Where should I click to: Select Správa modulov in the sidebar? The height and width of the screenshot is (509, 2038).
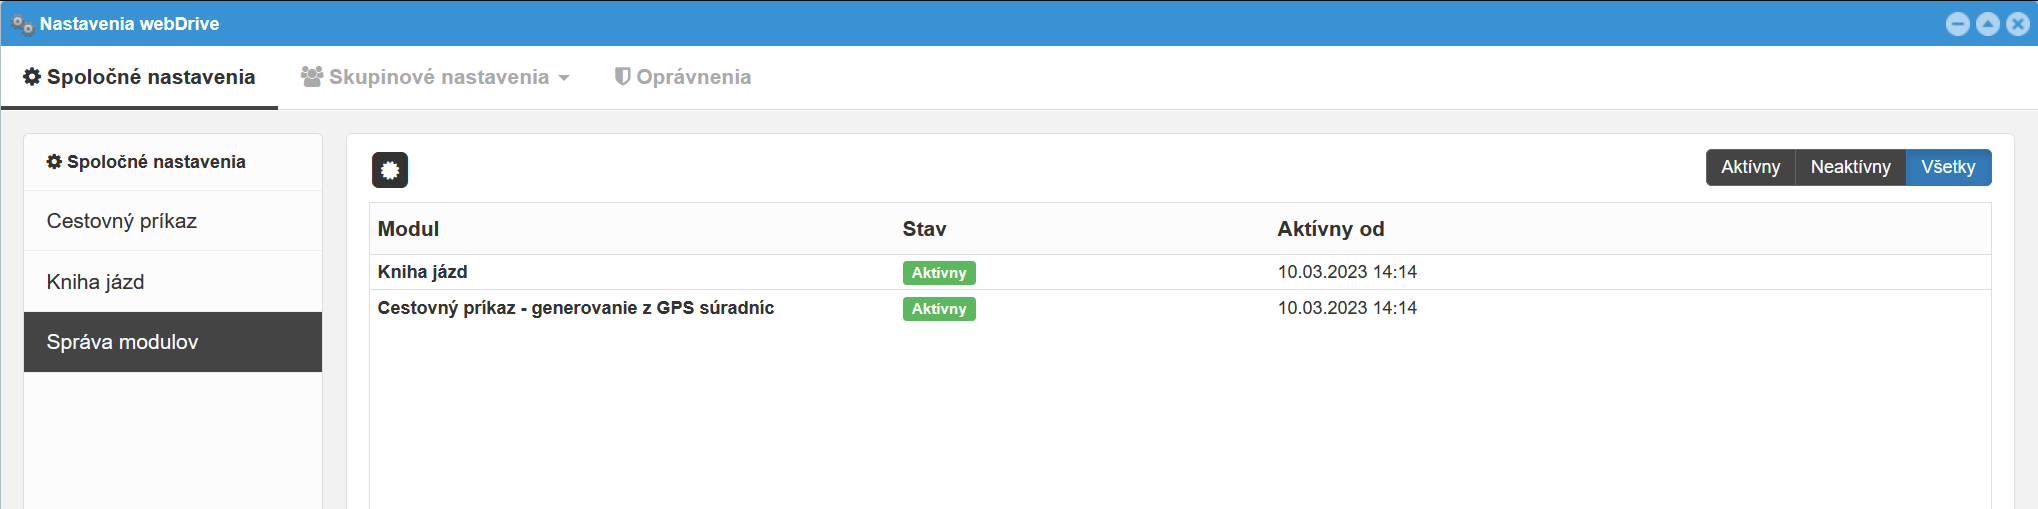(123, 342)
